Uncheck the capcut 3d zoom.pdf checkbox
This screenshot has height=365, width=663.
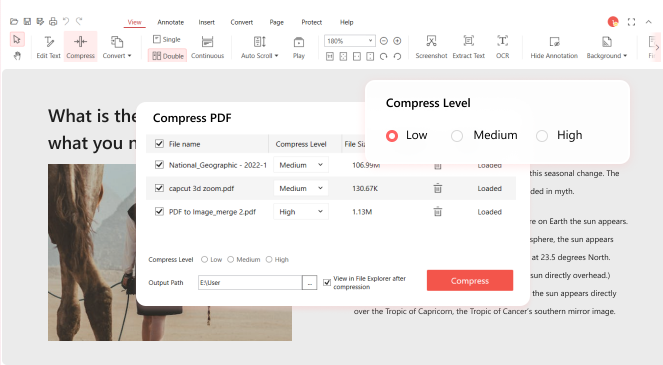pyautogui.click(x=159, y=188)
